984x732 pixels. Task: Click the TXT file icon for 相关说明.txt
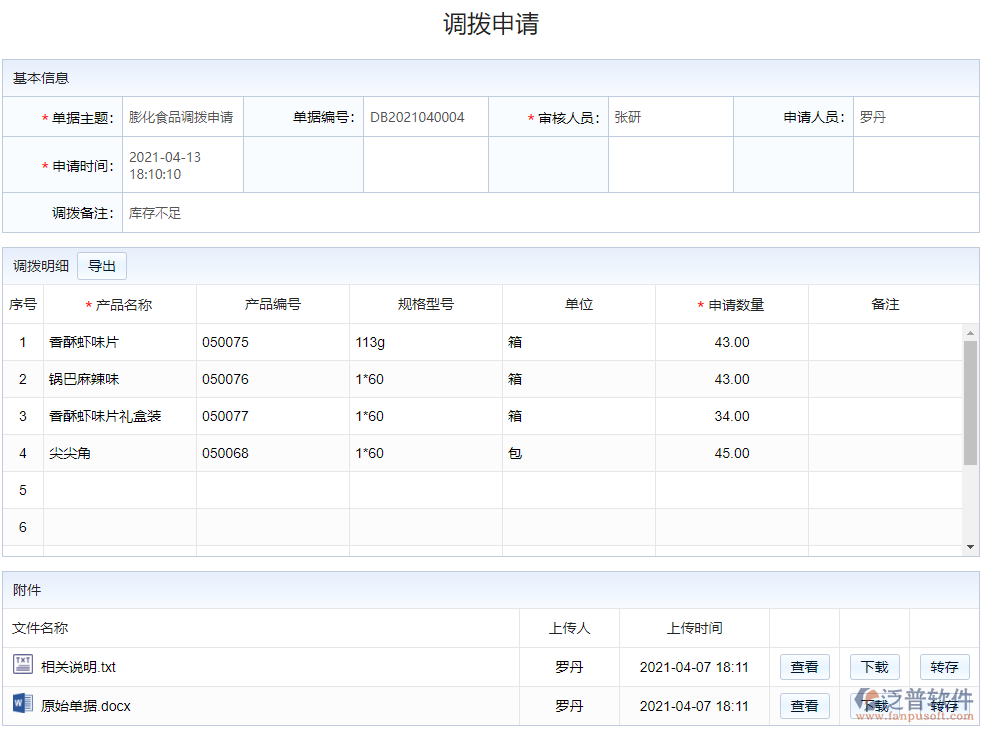pos(22,666)
